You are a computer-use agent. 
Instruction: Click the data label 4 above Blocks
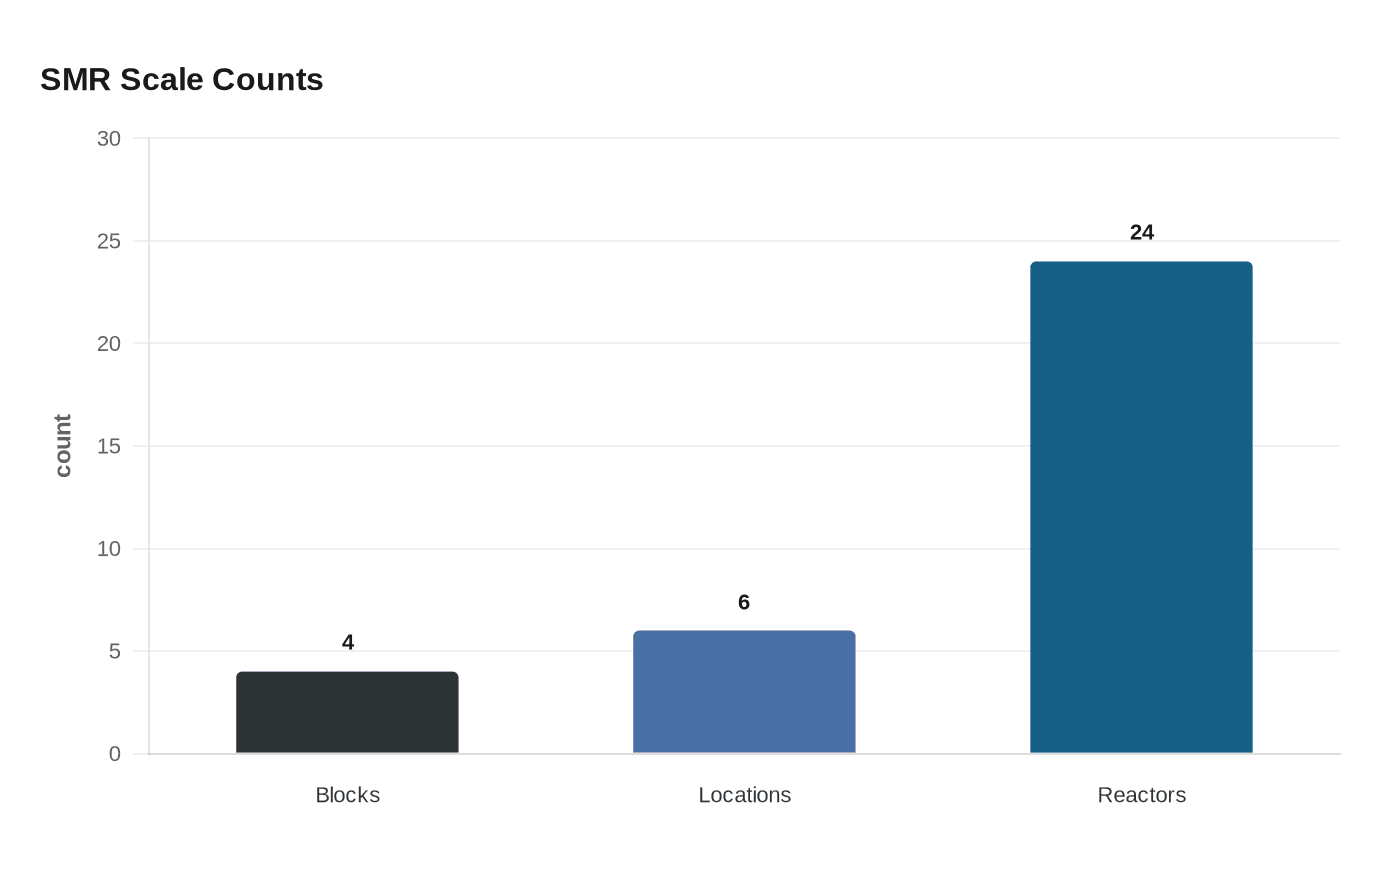[x=347, y=643]
